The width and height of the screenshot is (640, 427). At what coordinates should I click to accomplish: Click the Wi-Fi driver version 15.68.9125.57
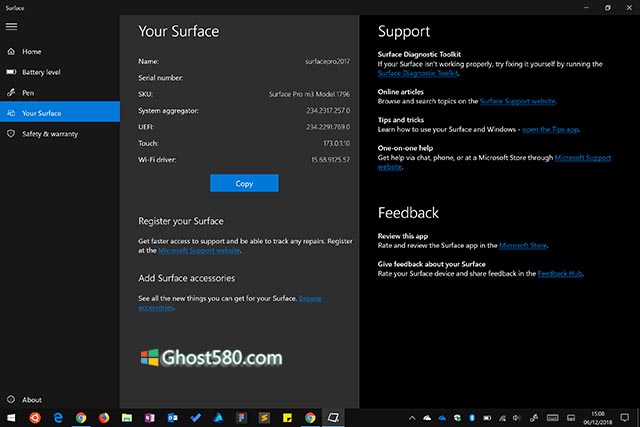tap(330, 160)
